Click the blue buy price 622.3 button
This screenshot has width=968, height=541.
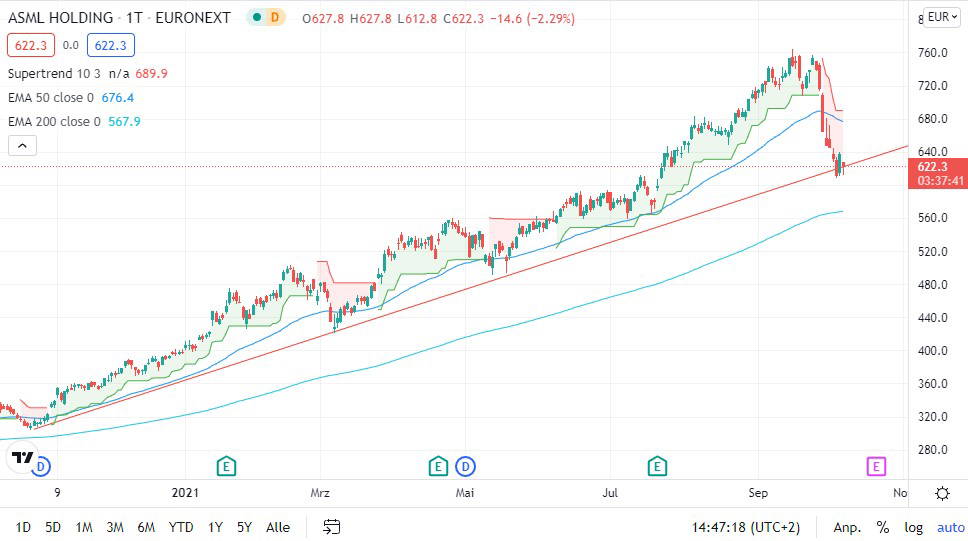[x=111, y=45]
